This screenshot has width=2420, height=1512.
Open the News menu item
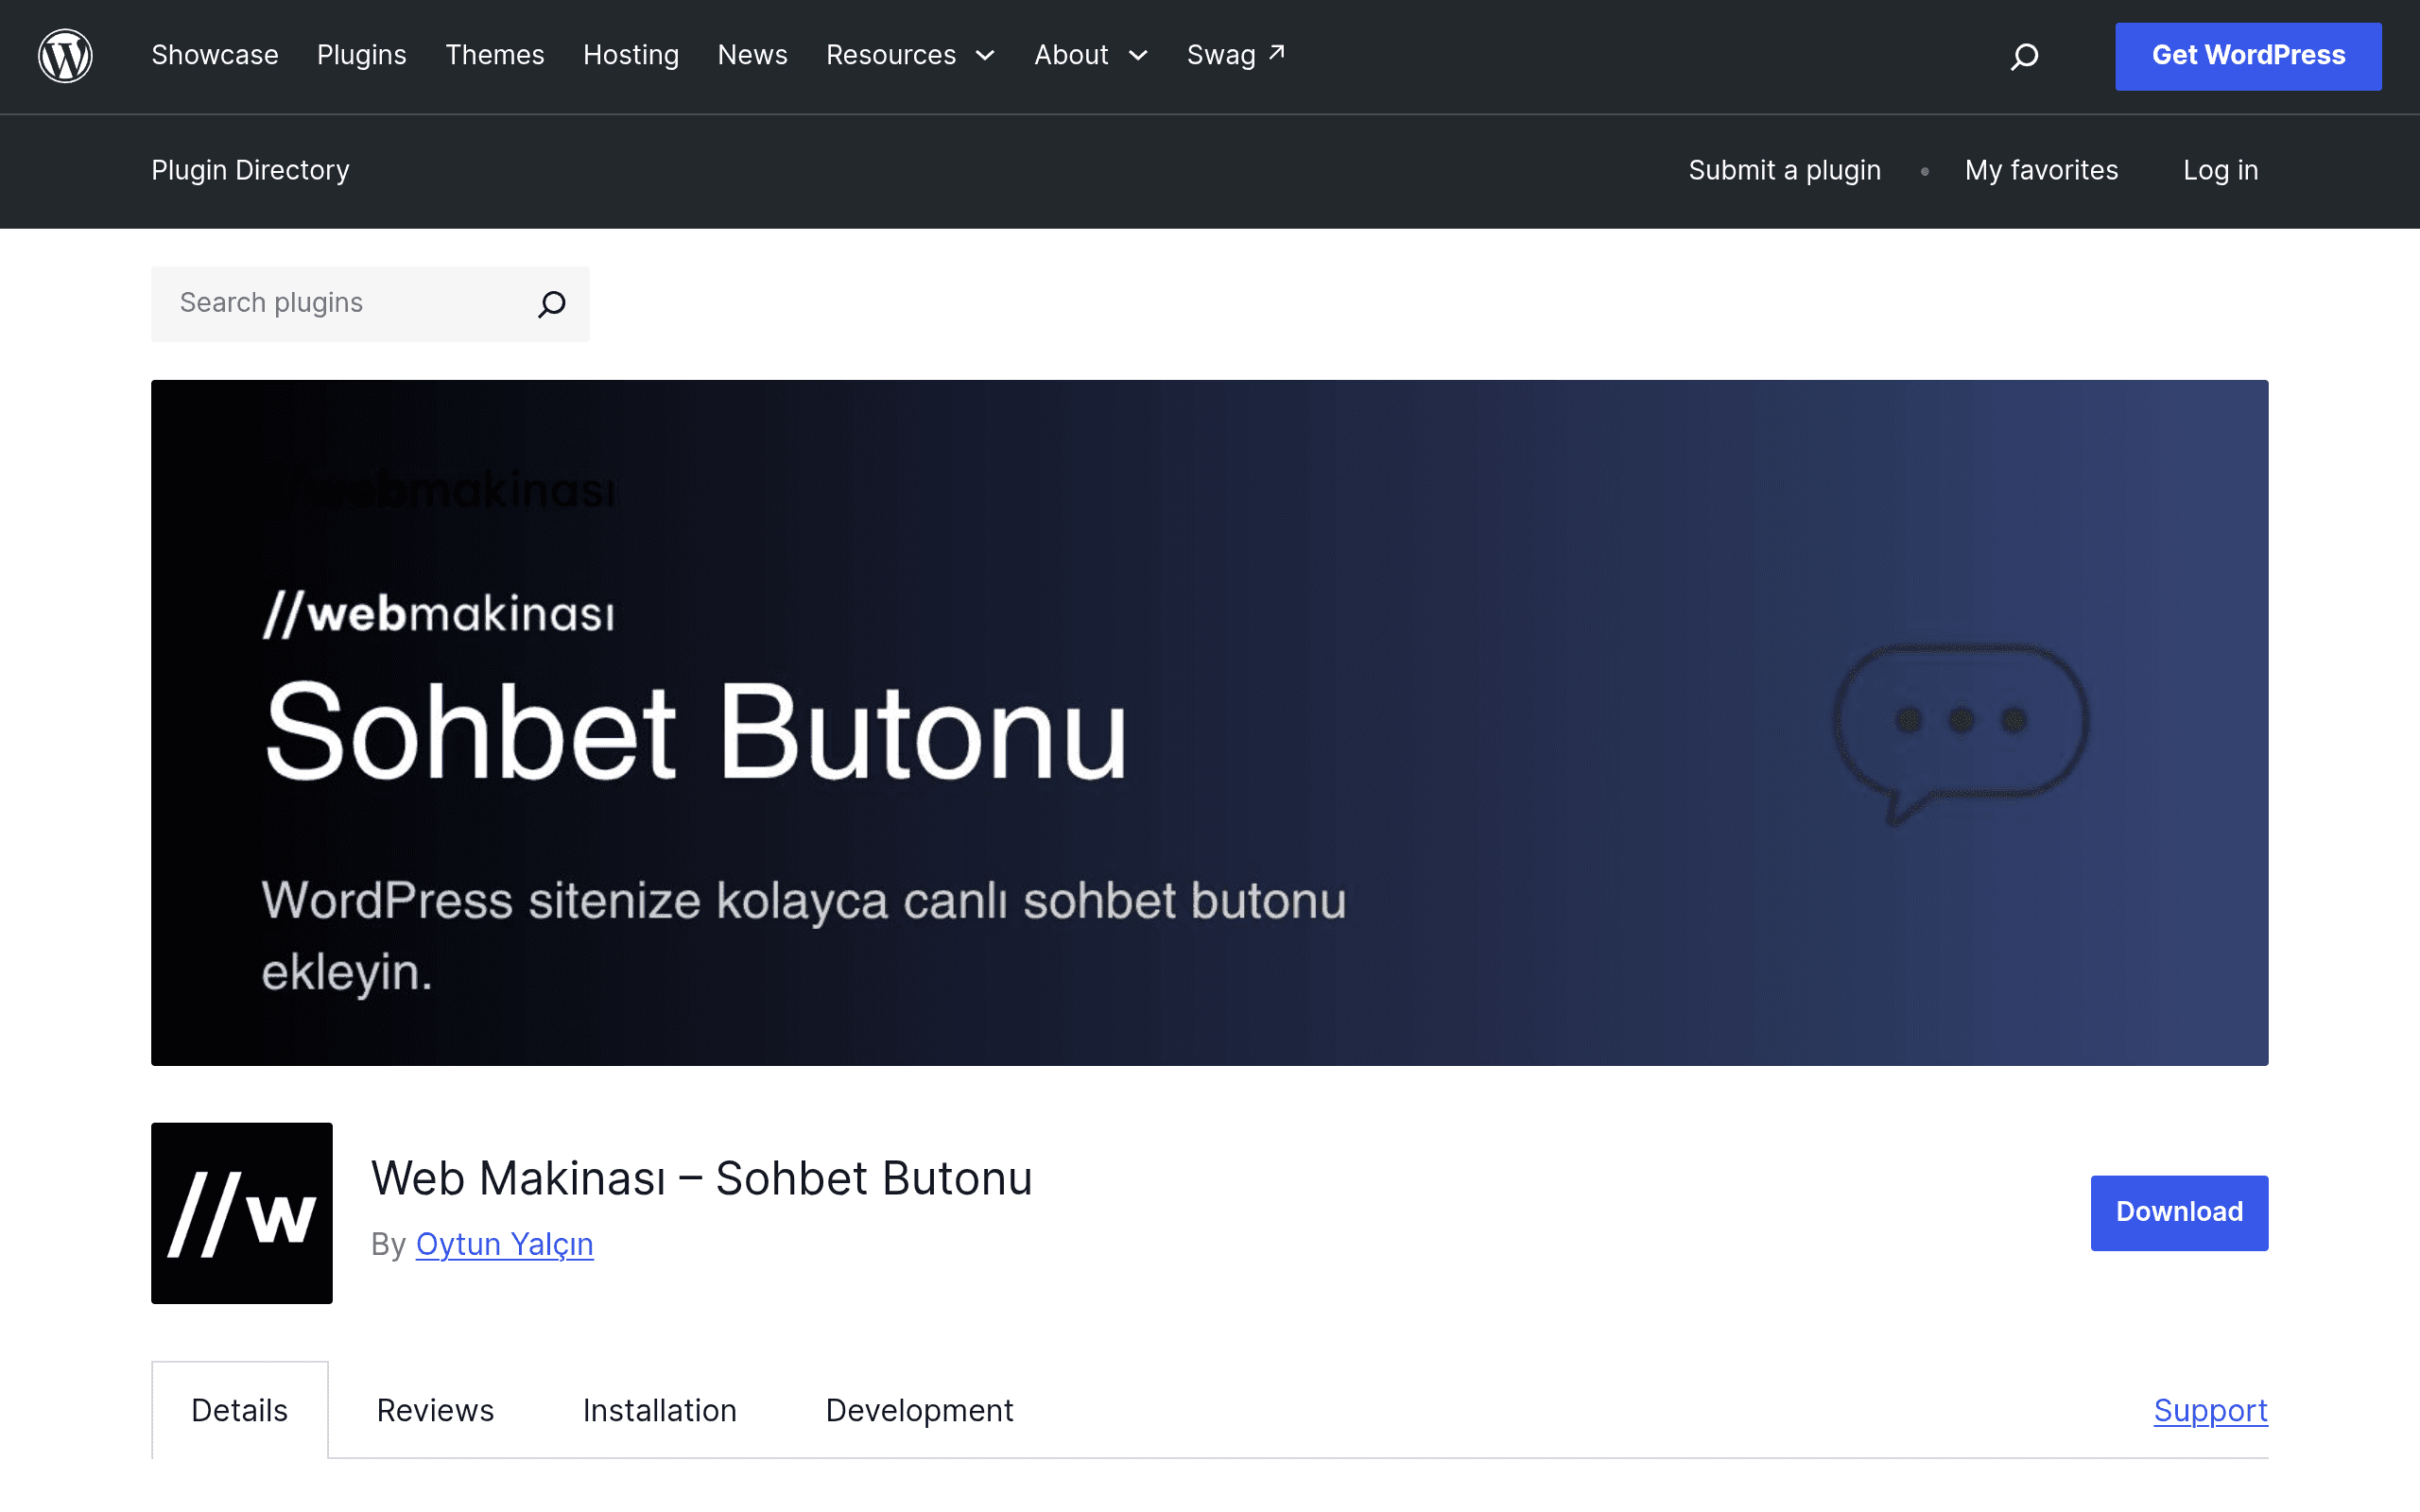[x=753, y=55]
